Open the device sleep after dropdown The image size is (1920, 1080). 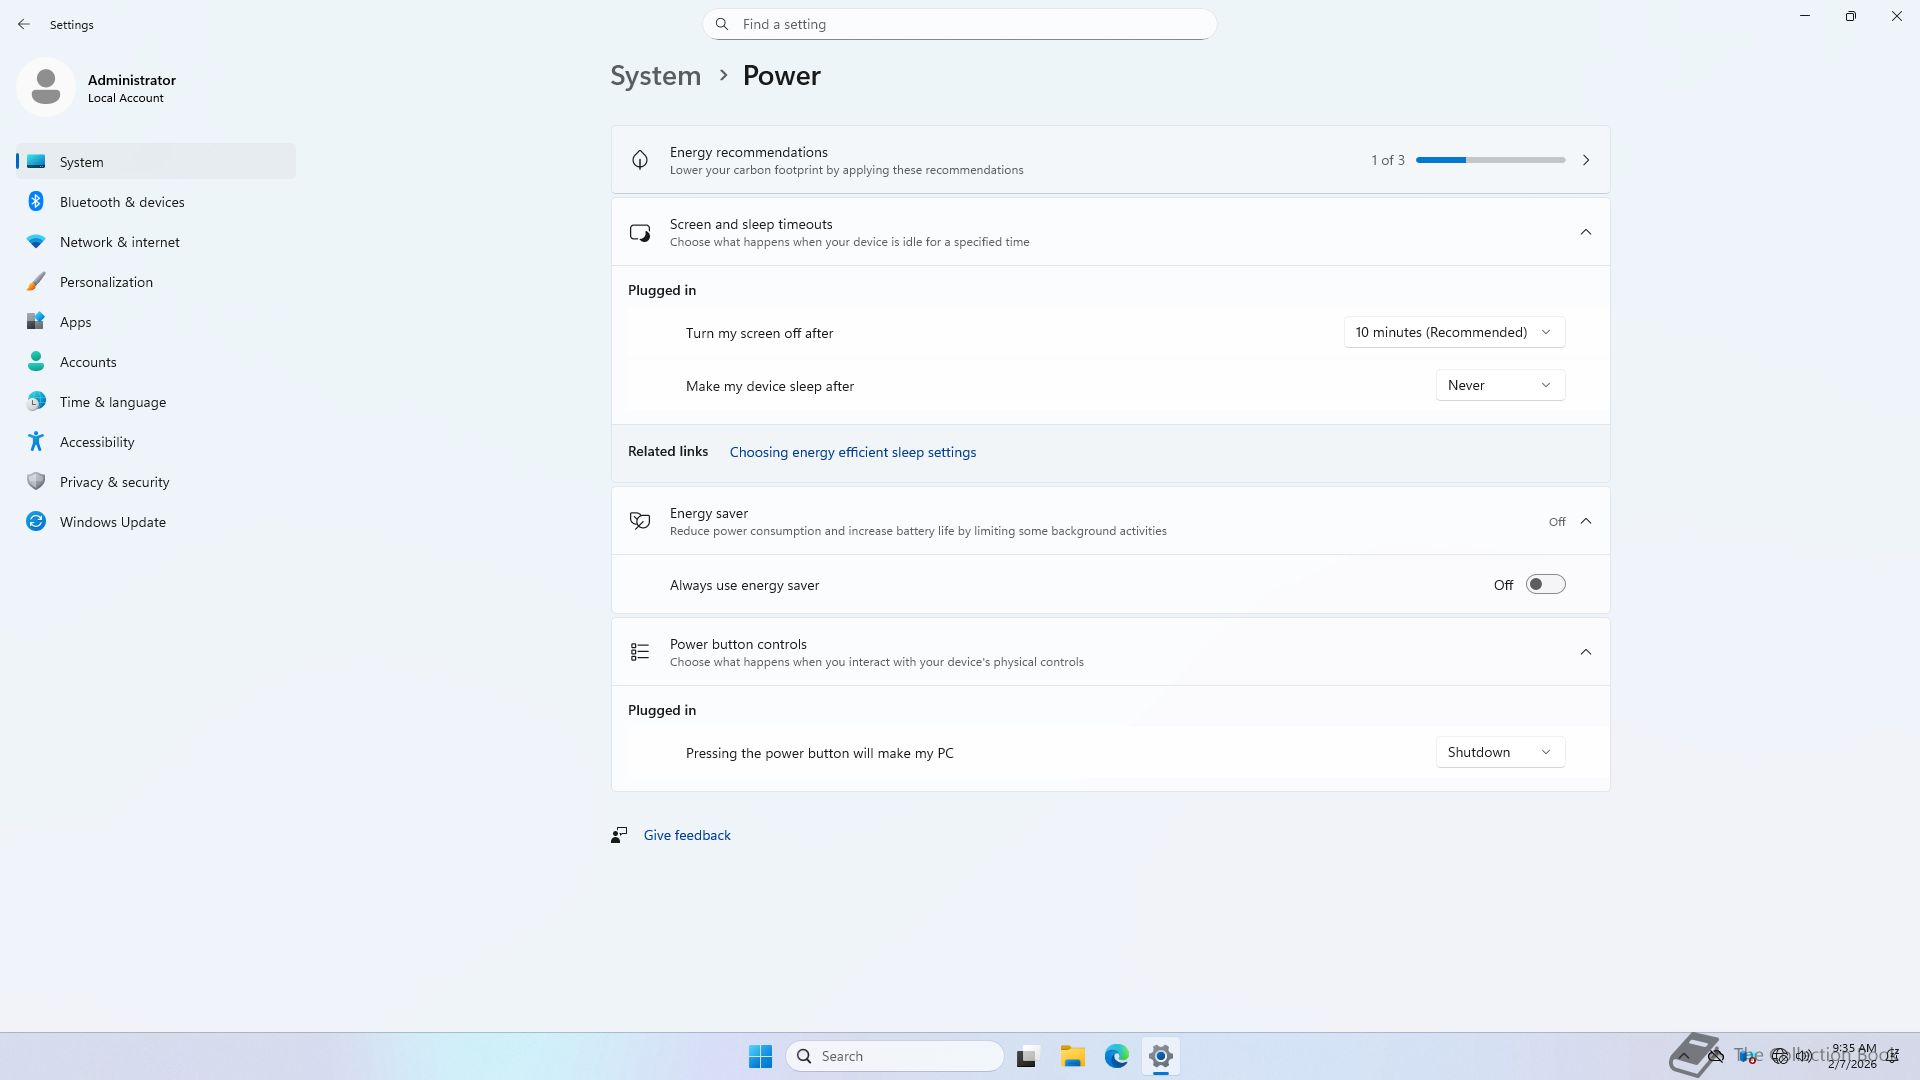[1499, 386]
